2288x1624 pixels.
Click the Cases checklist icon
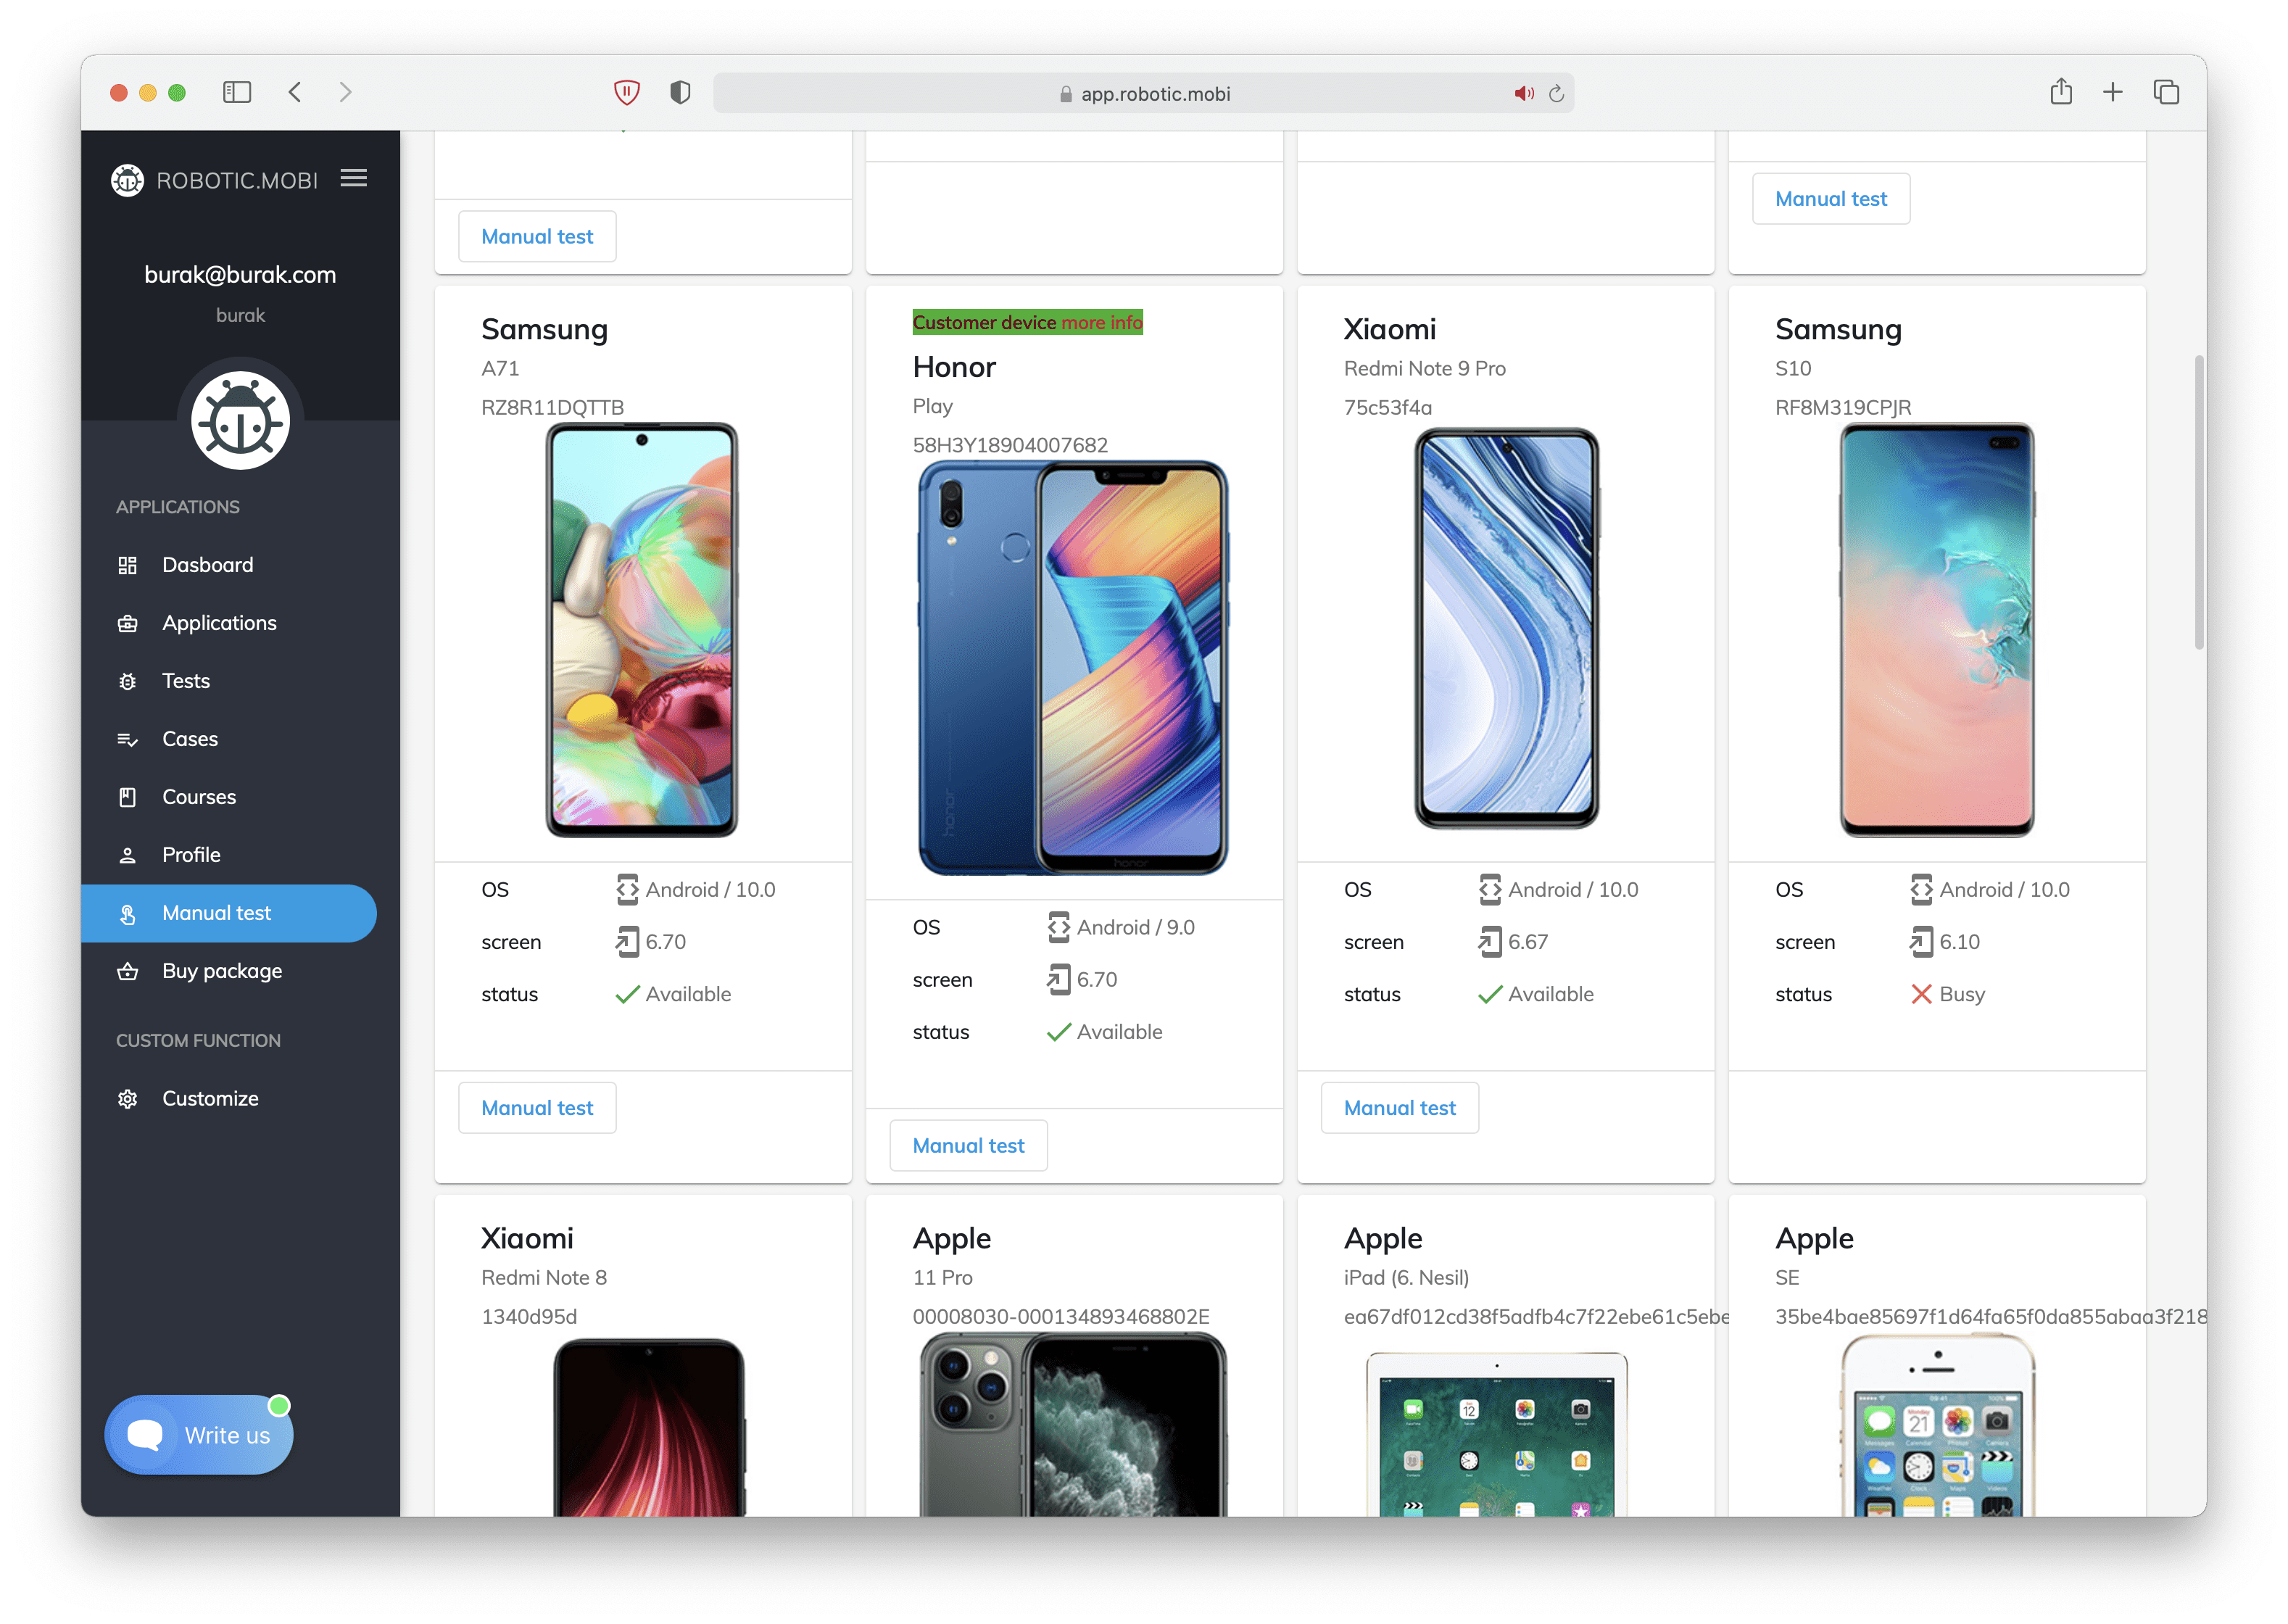[x=127, y=739]
